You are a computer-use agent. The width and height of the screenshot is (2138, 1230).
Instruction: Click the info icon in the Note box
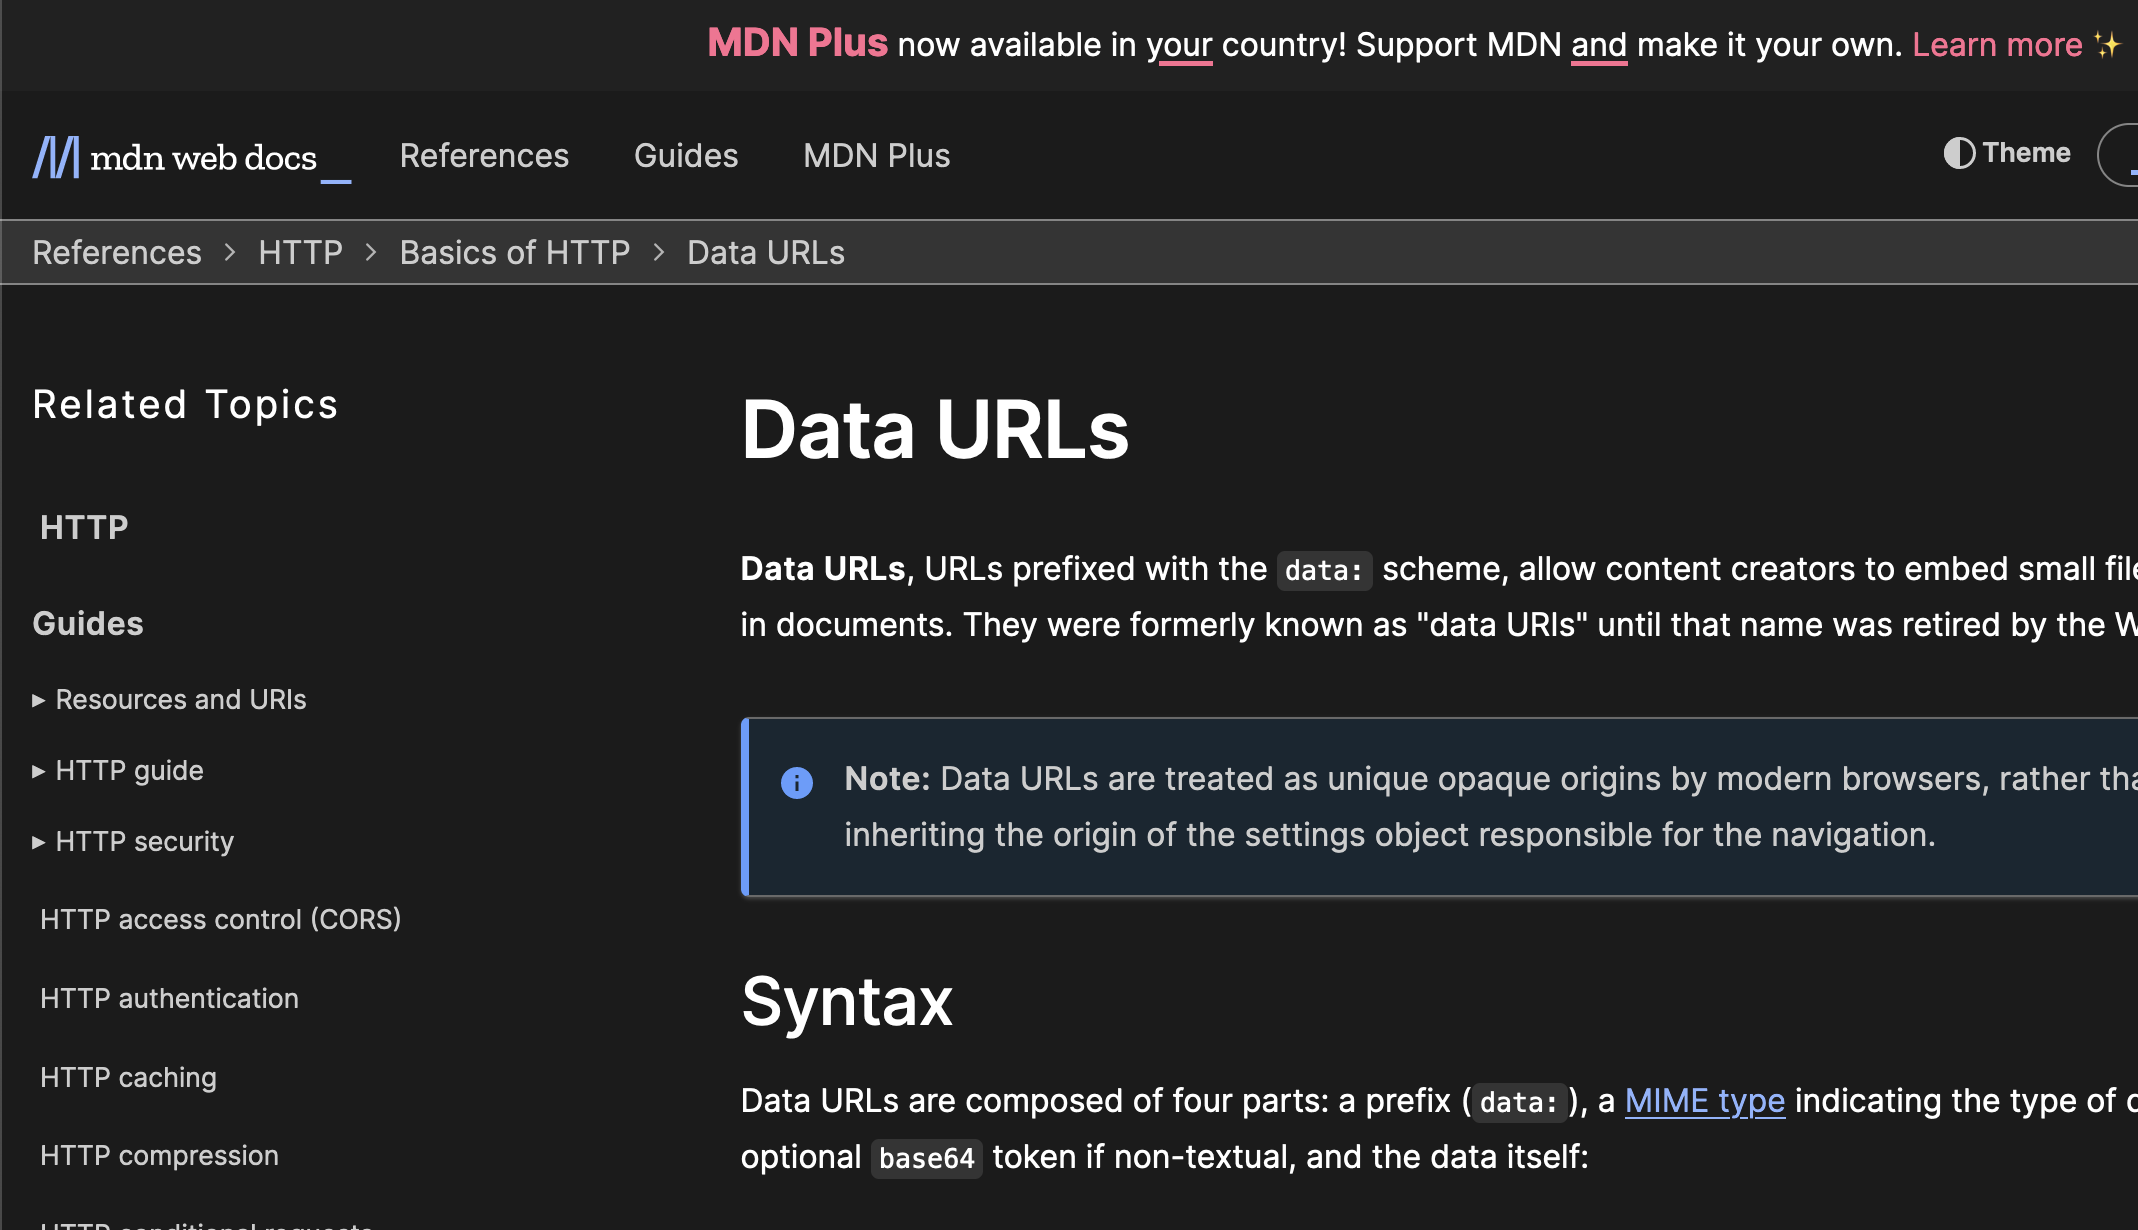(797, 783)
